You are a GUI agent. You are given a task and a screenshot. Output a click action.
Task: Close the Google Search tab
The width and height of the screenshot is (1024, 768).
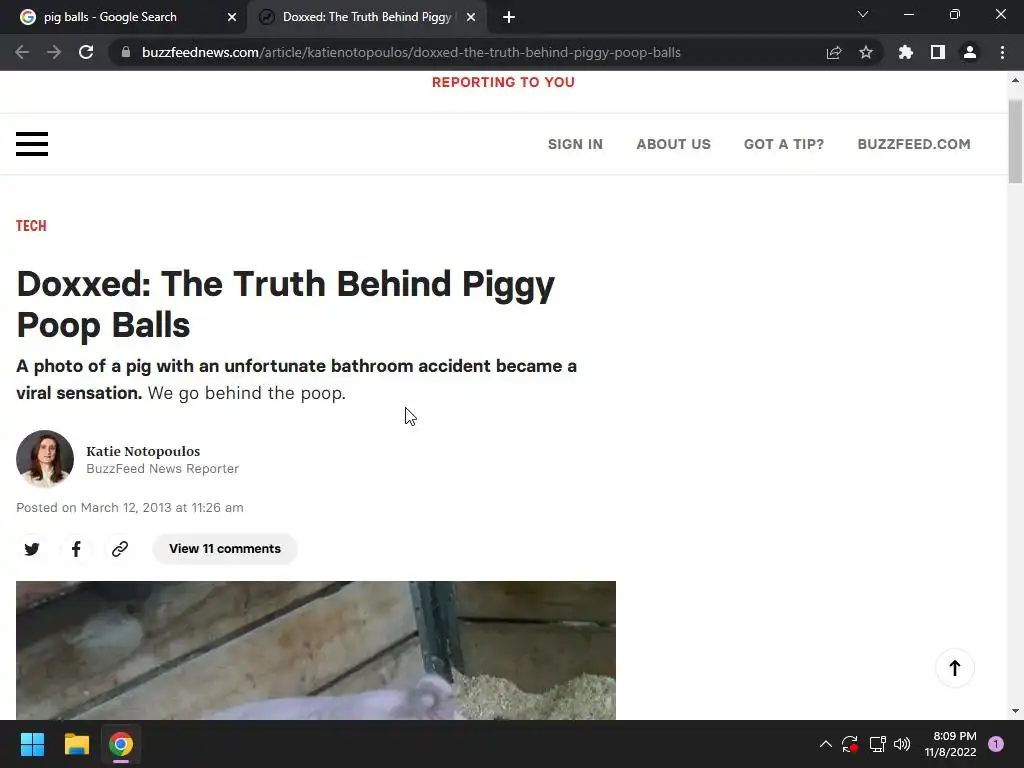[232, 17]
